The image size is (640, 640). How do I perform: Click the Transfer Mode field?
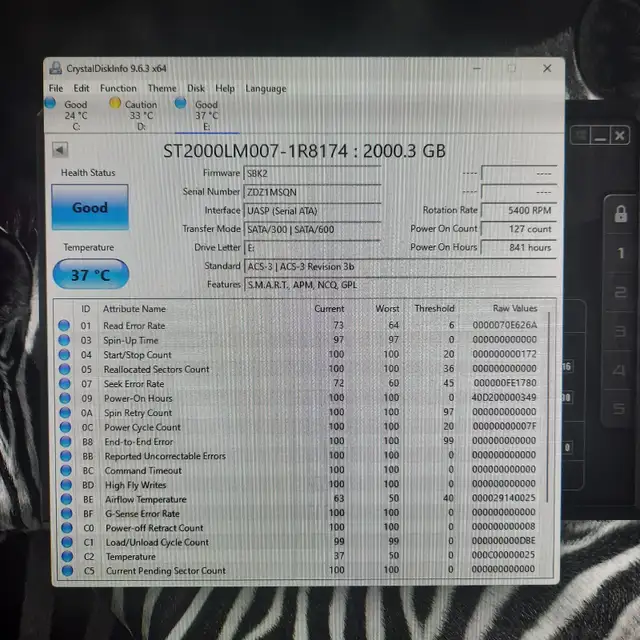pos(312,229)
